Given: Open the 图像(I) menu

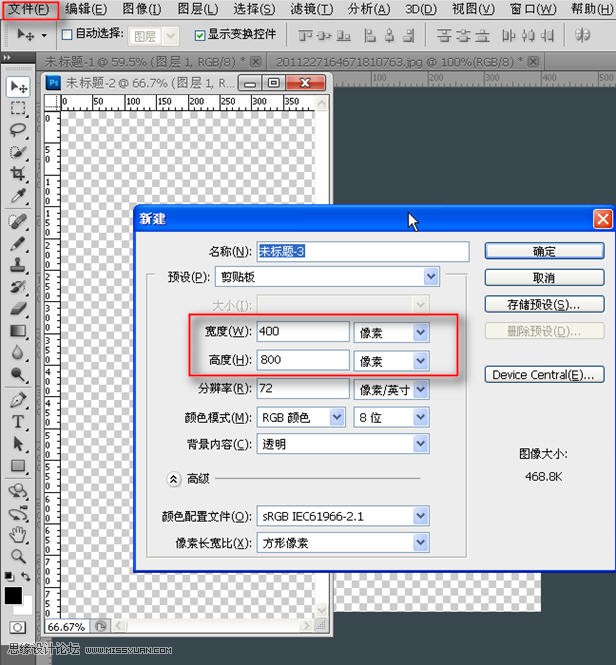Looking at the screenshot, I should click(x=142, y=9).
